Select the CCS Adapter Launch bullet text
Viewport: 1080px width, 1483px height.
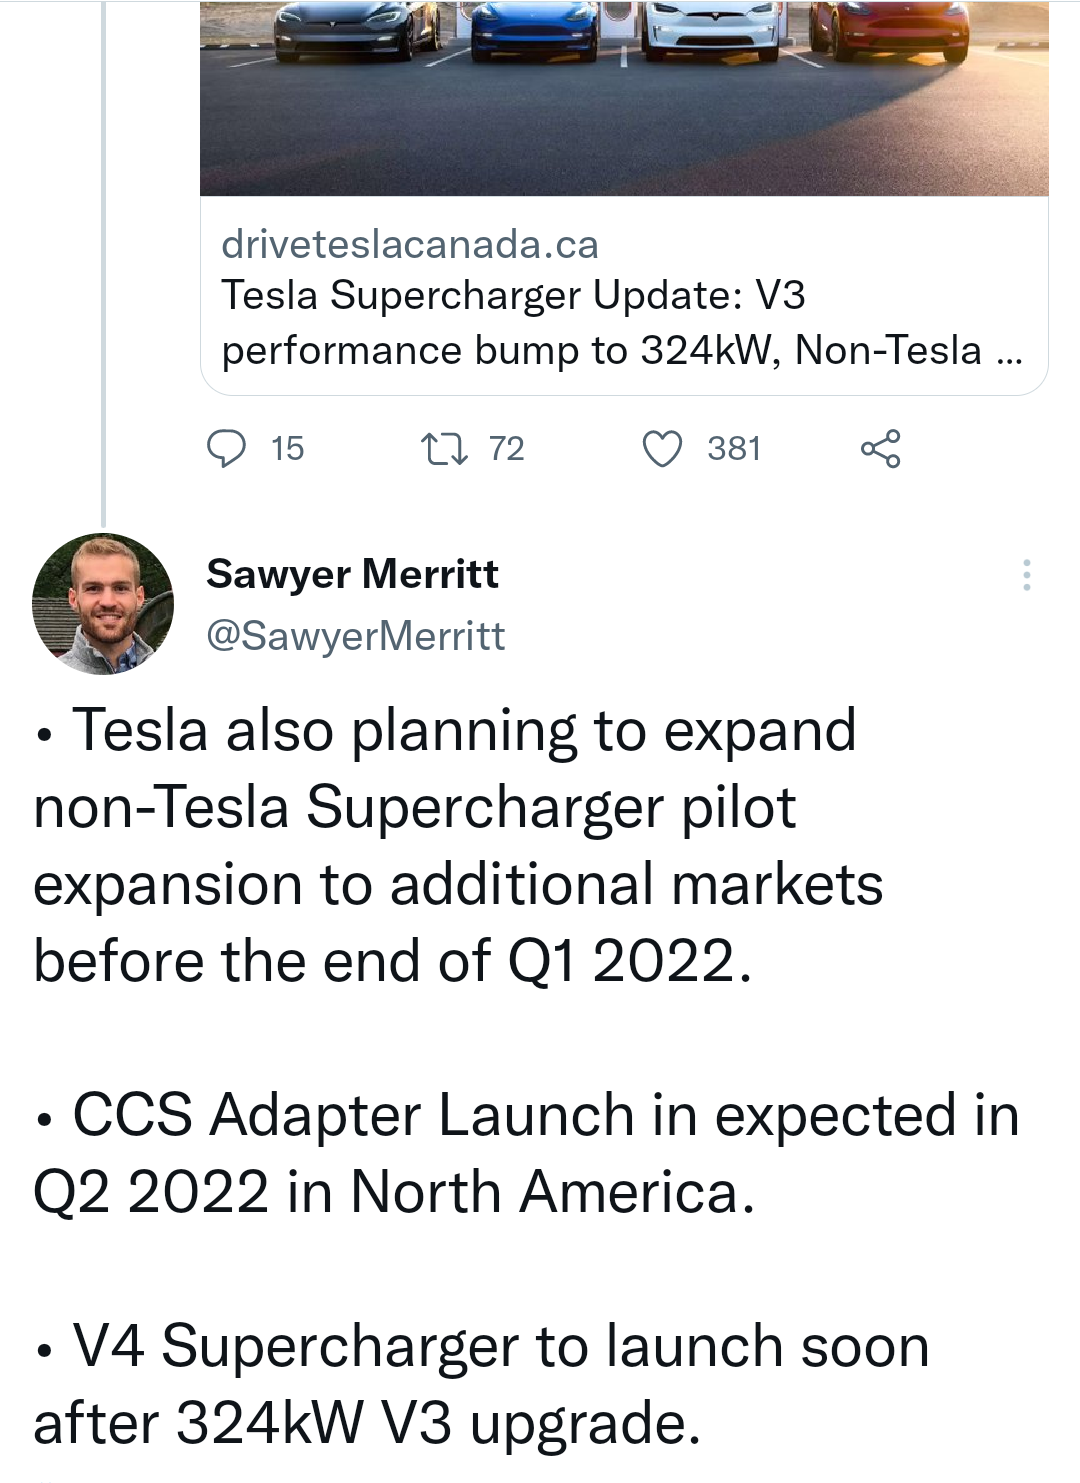(x=526, y=1154)
